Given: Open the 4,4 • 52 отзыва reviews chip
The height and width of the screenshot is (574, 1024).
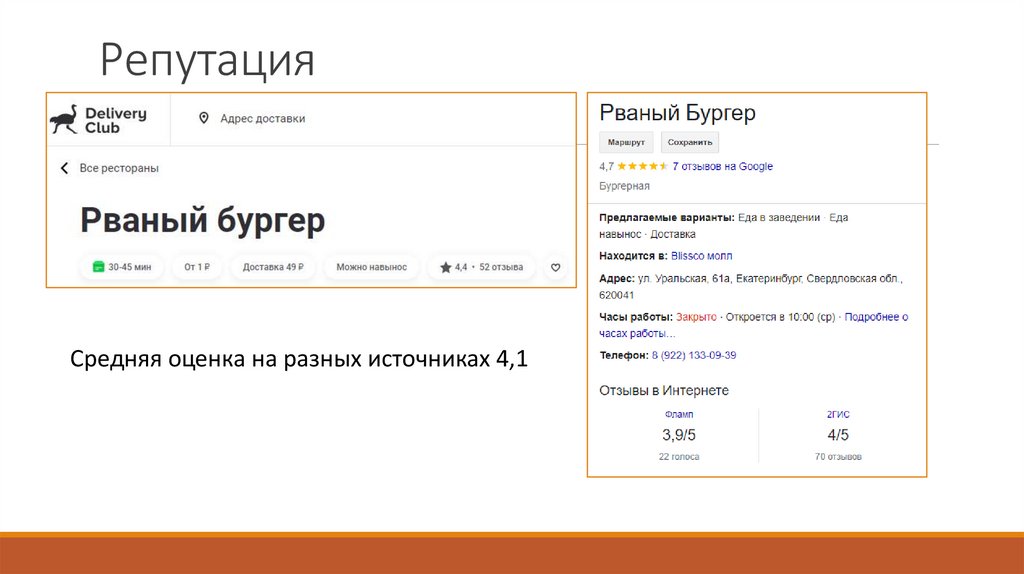Looking at the screenshot, I should click(x=481, y=267).
